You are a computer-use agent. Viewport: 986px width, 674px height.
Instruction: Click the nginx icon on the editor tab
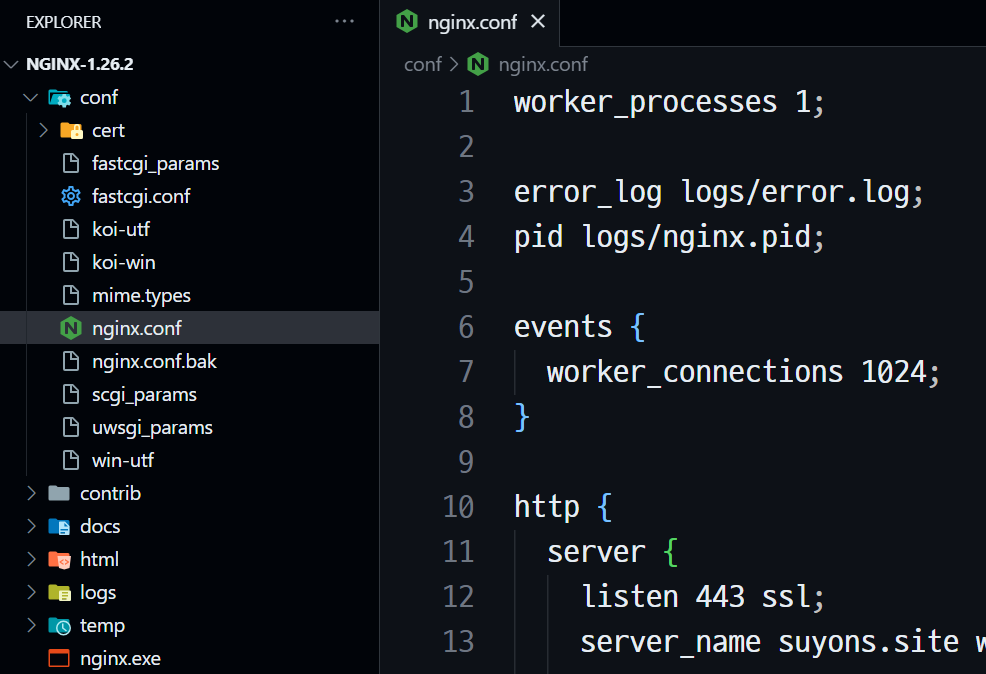407,22
